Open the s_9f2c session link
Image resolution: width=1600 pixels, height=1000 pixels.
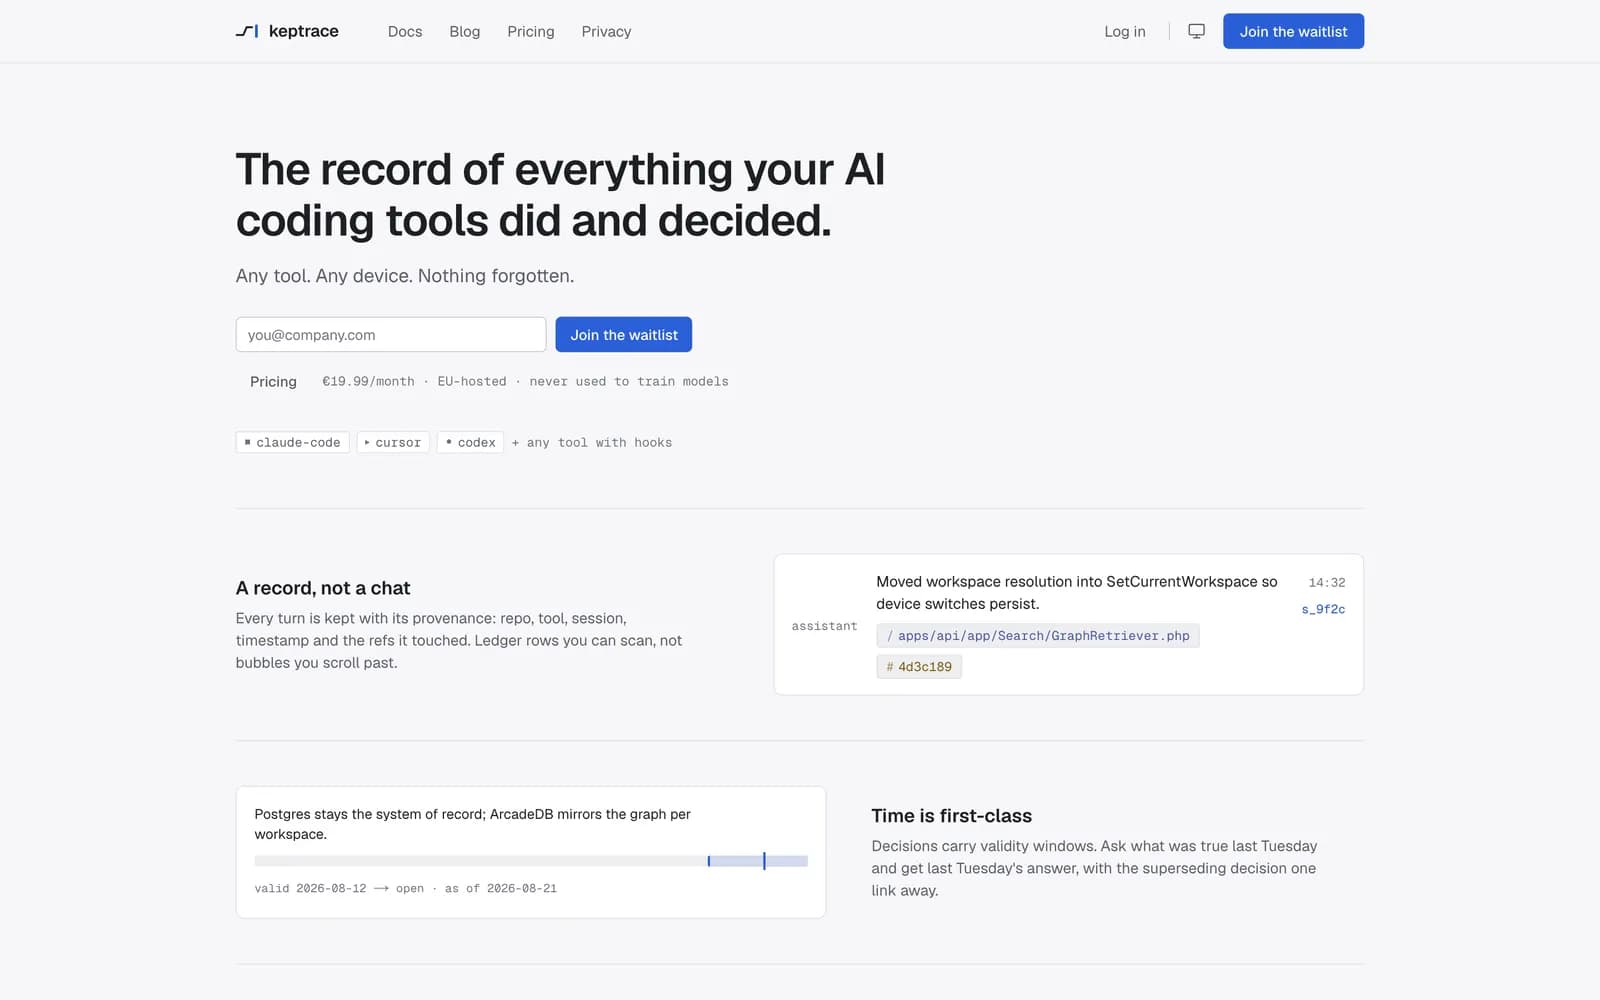1323,609
